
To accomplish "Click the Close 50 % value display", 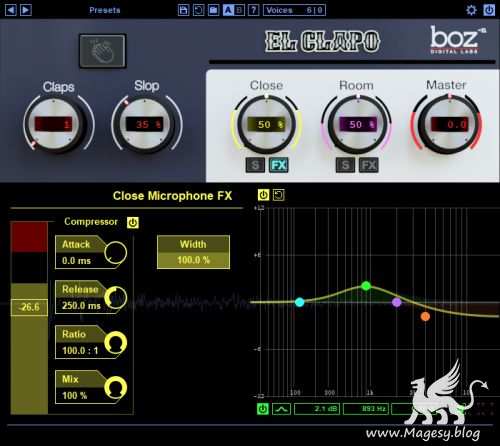I will [266, 124].
